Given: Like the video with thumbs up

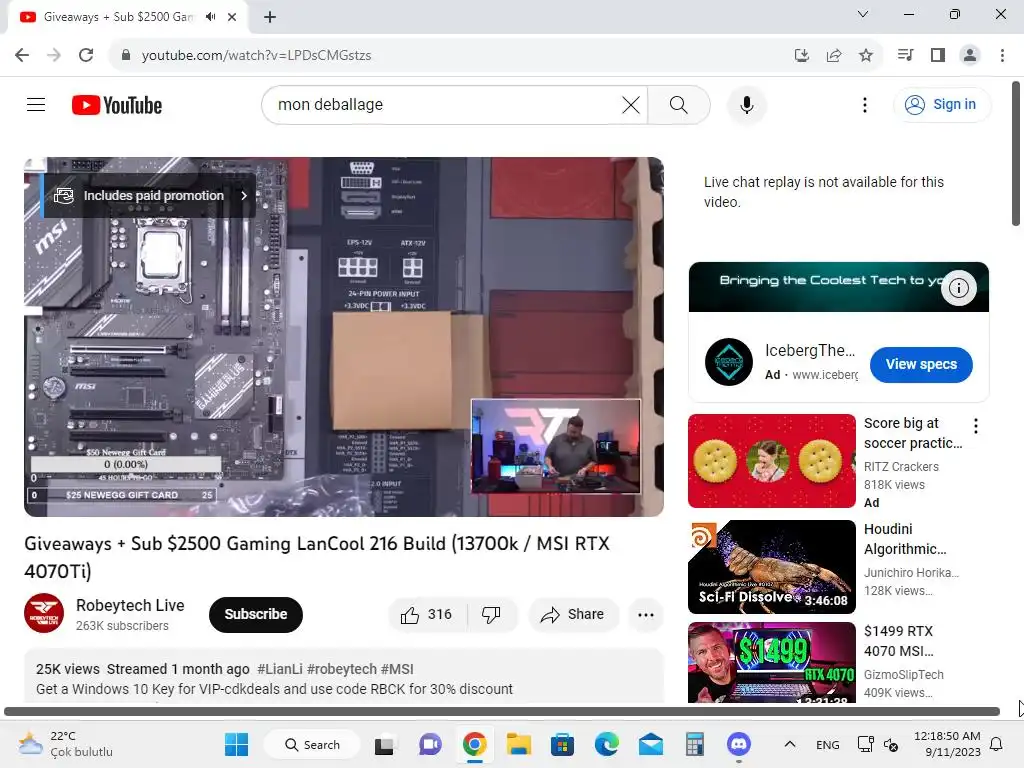Looking at the screenshot, I should point(427,615).
